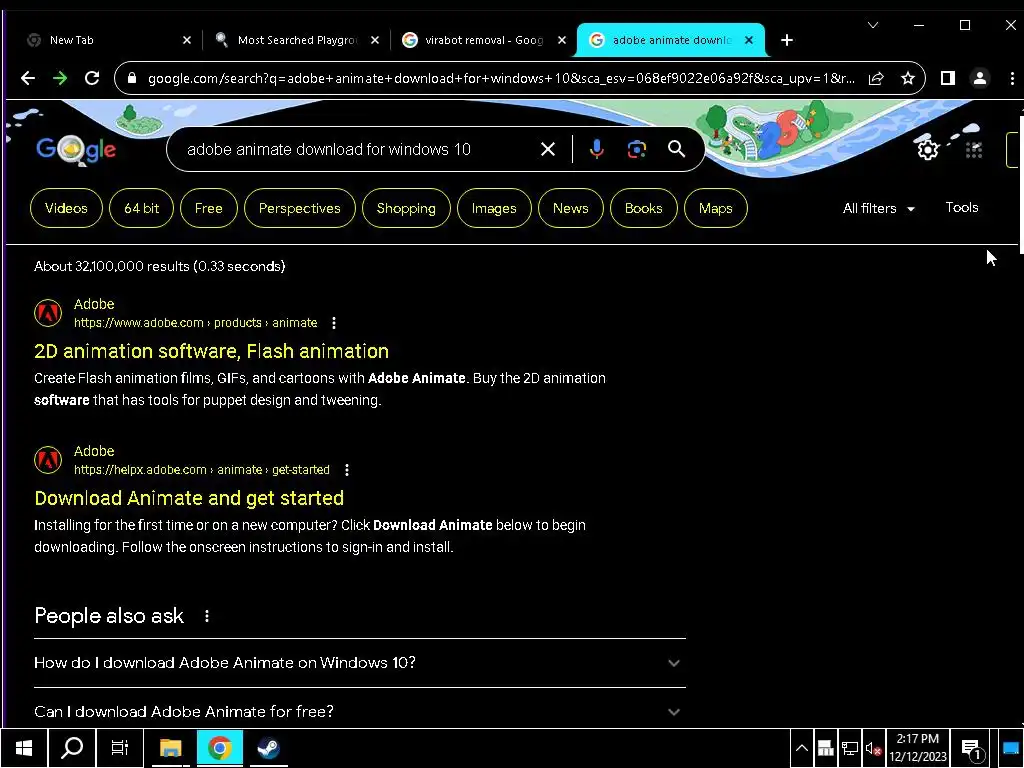Open Task View on the taskbar

click(x=120, y=748)
